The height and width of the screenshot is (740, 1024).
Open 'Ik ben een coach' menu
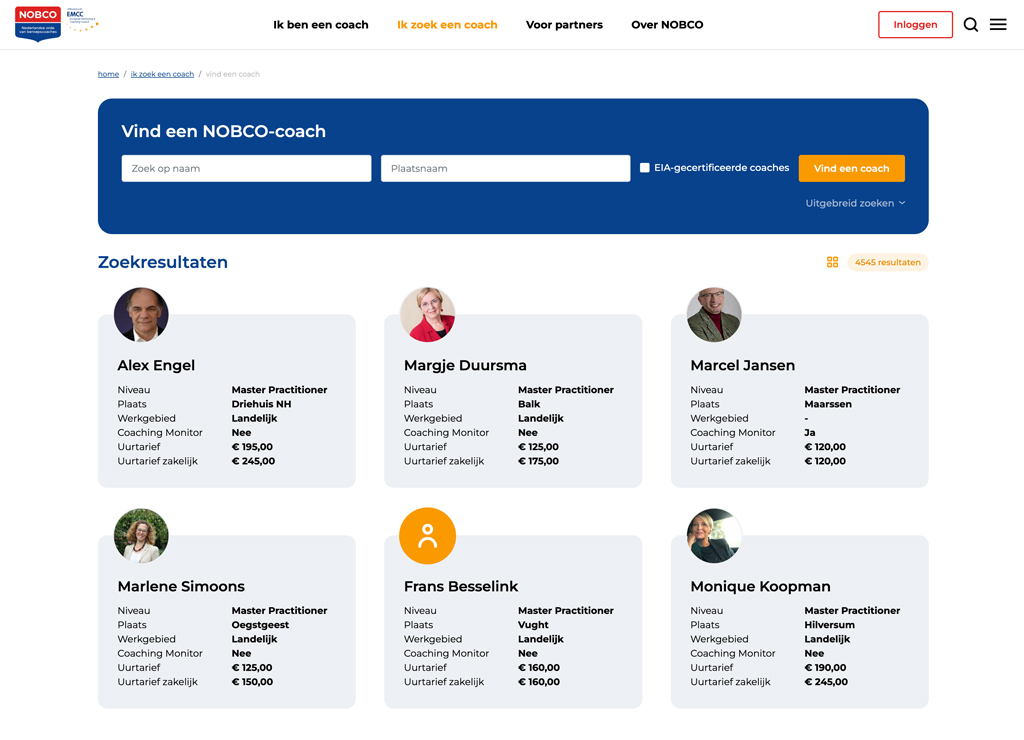320,25
